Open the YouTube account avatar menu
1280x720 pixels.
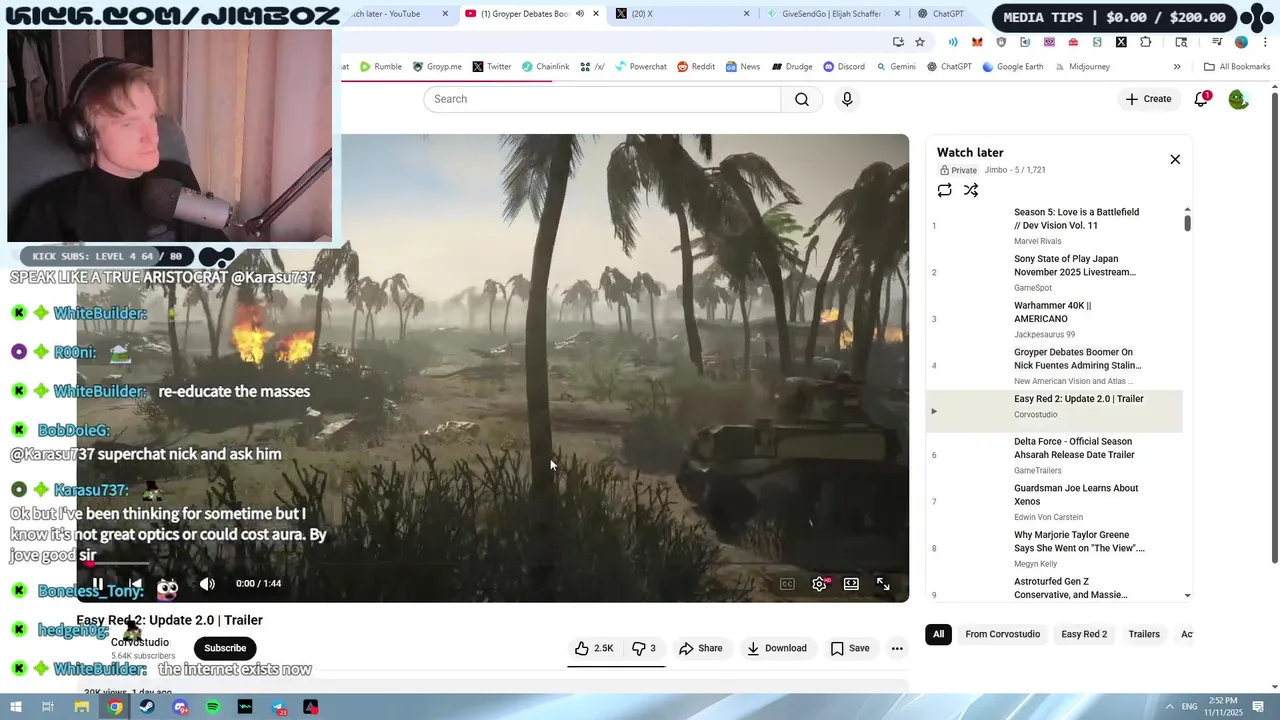coord(1238,99)
